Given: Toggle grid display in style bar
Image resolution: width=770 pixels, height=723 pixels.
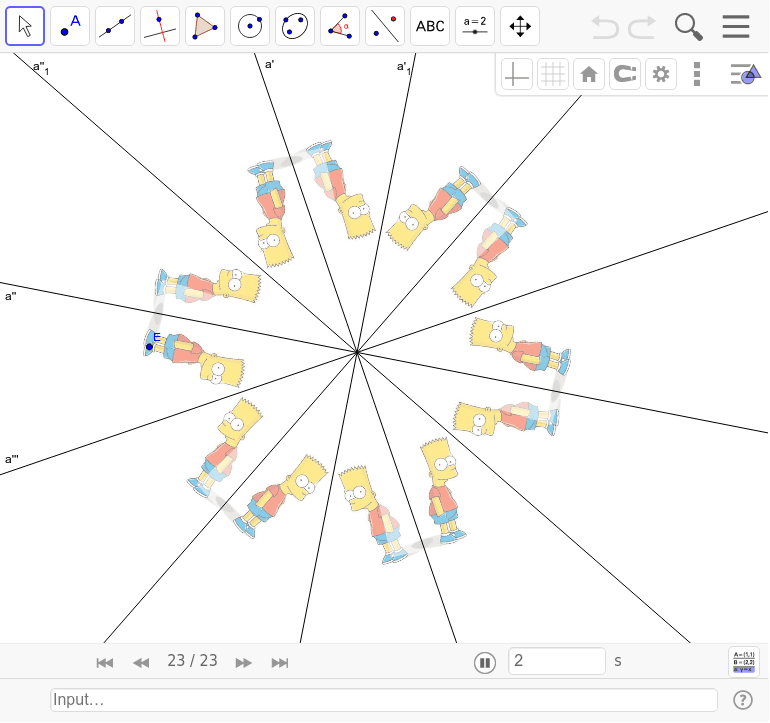Looking at the screenshot, I should click(553, 74).
